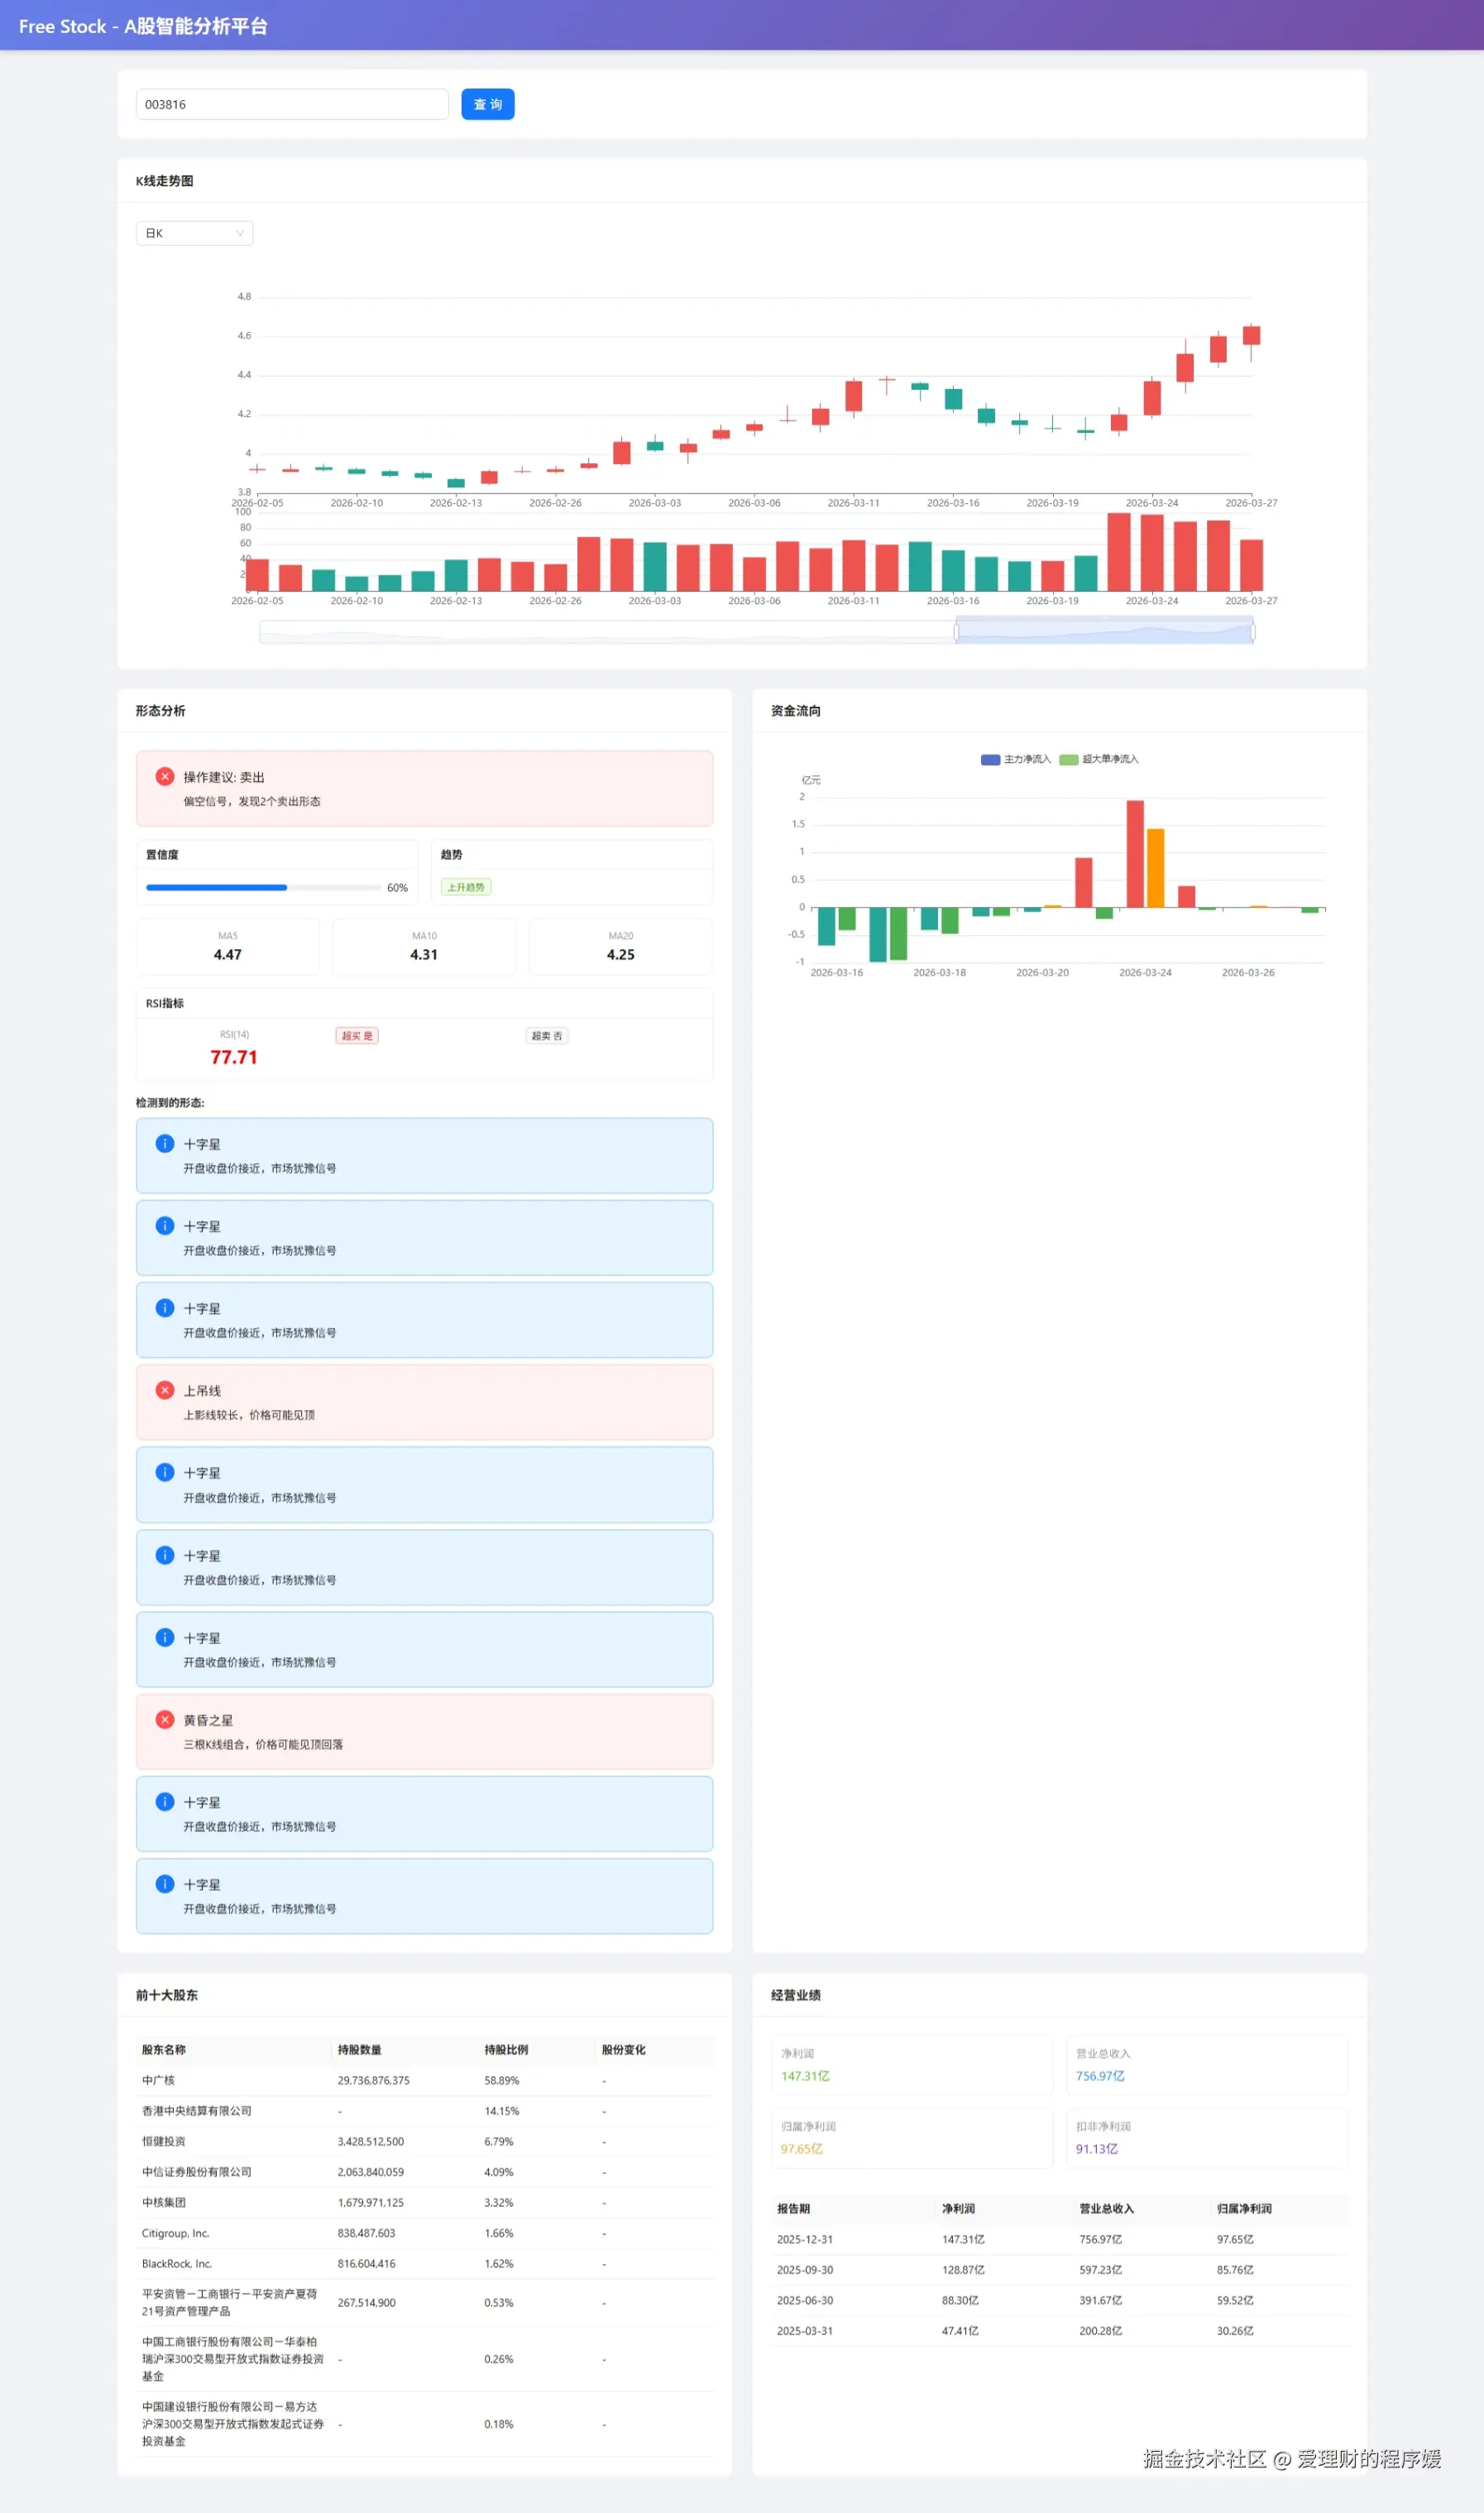Toggle the 超大单净流入 legend item

click(x=1098, y=759)
